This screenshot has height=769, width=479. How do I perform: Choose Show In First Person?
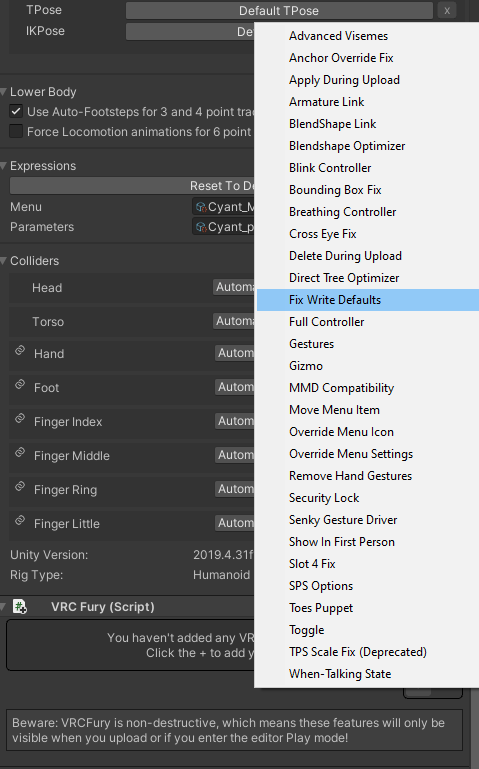point(368,542)
